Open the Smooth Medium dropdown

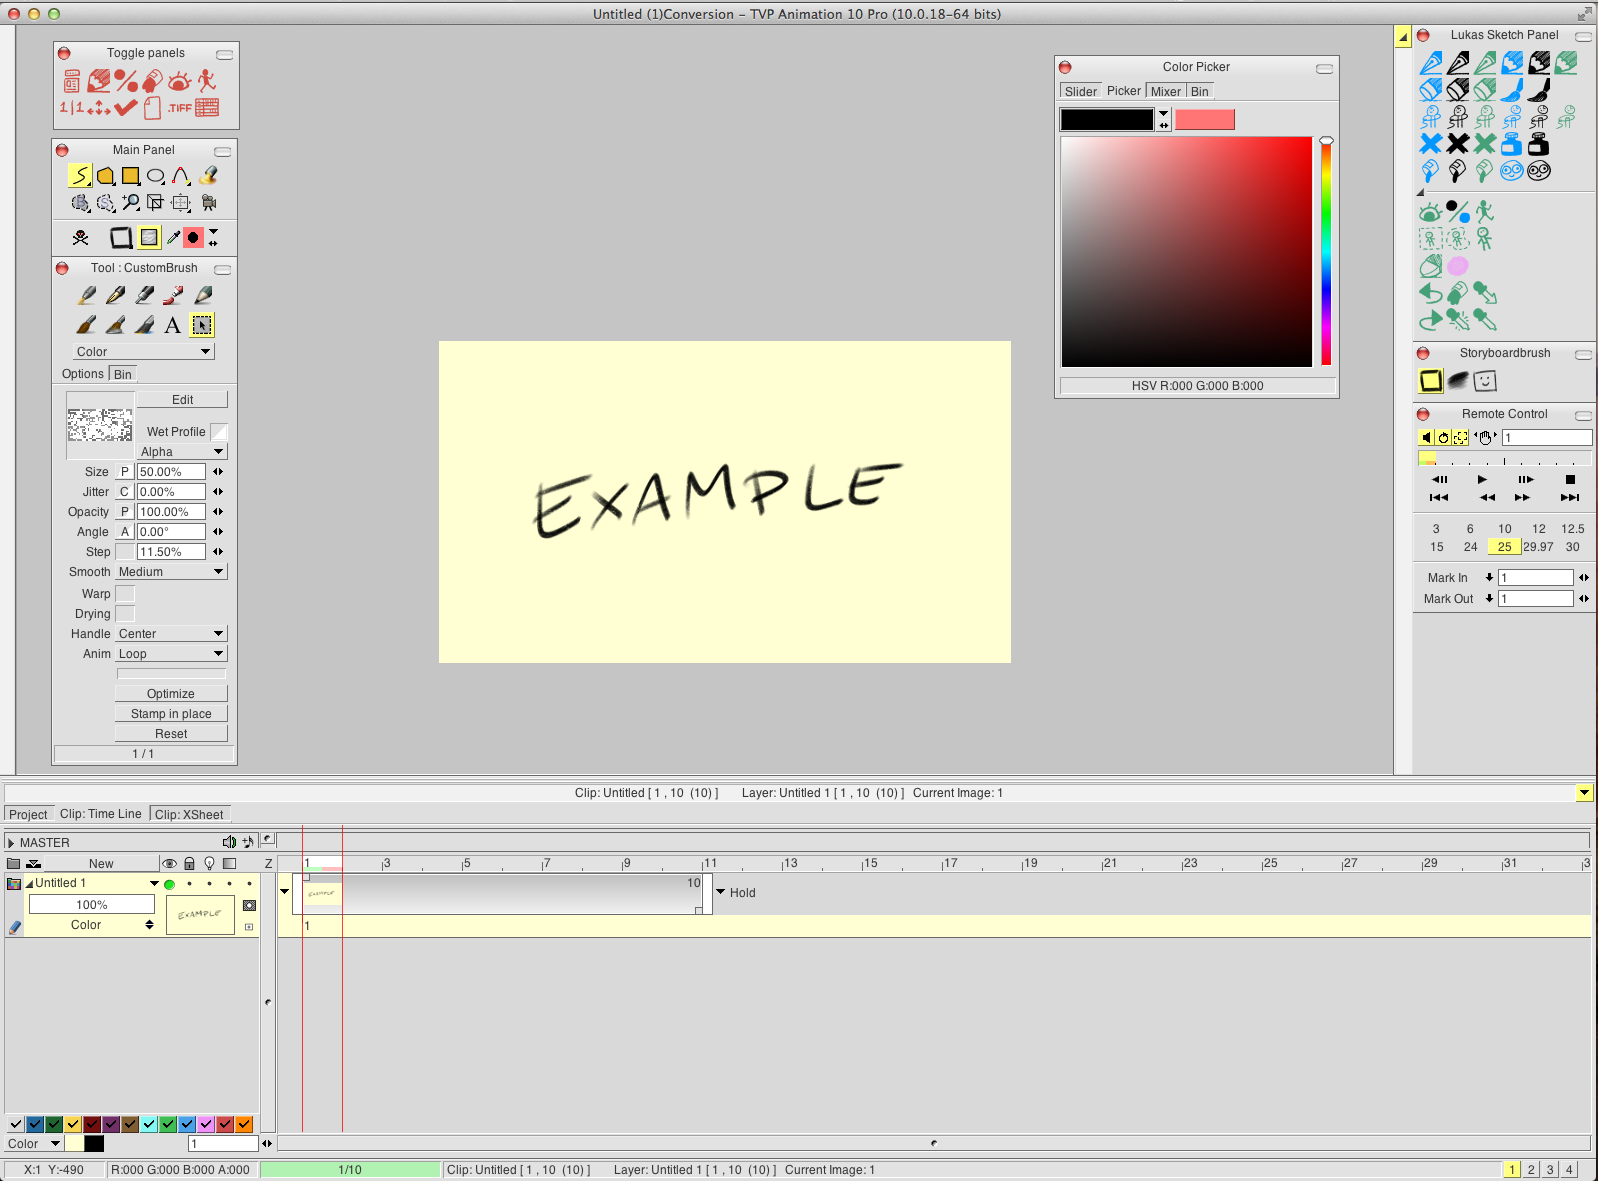point(171,572)
